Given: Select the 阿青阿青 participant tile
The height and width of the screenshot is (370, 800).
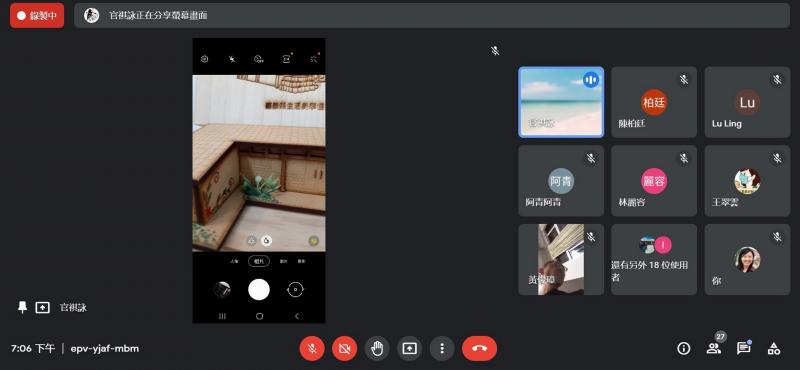Looking at the screenshot, I should pyautogui.click(x=561, y=181).
